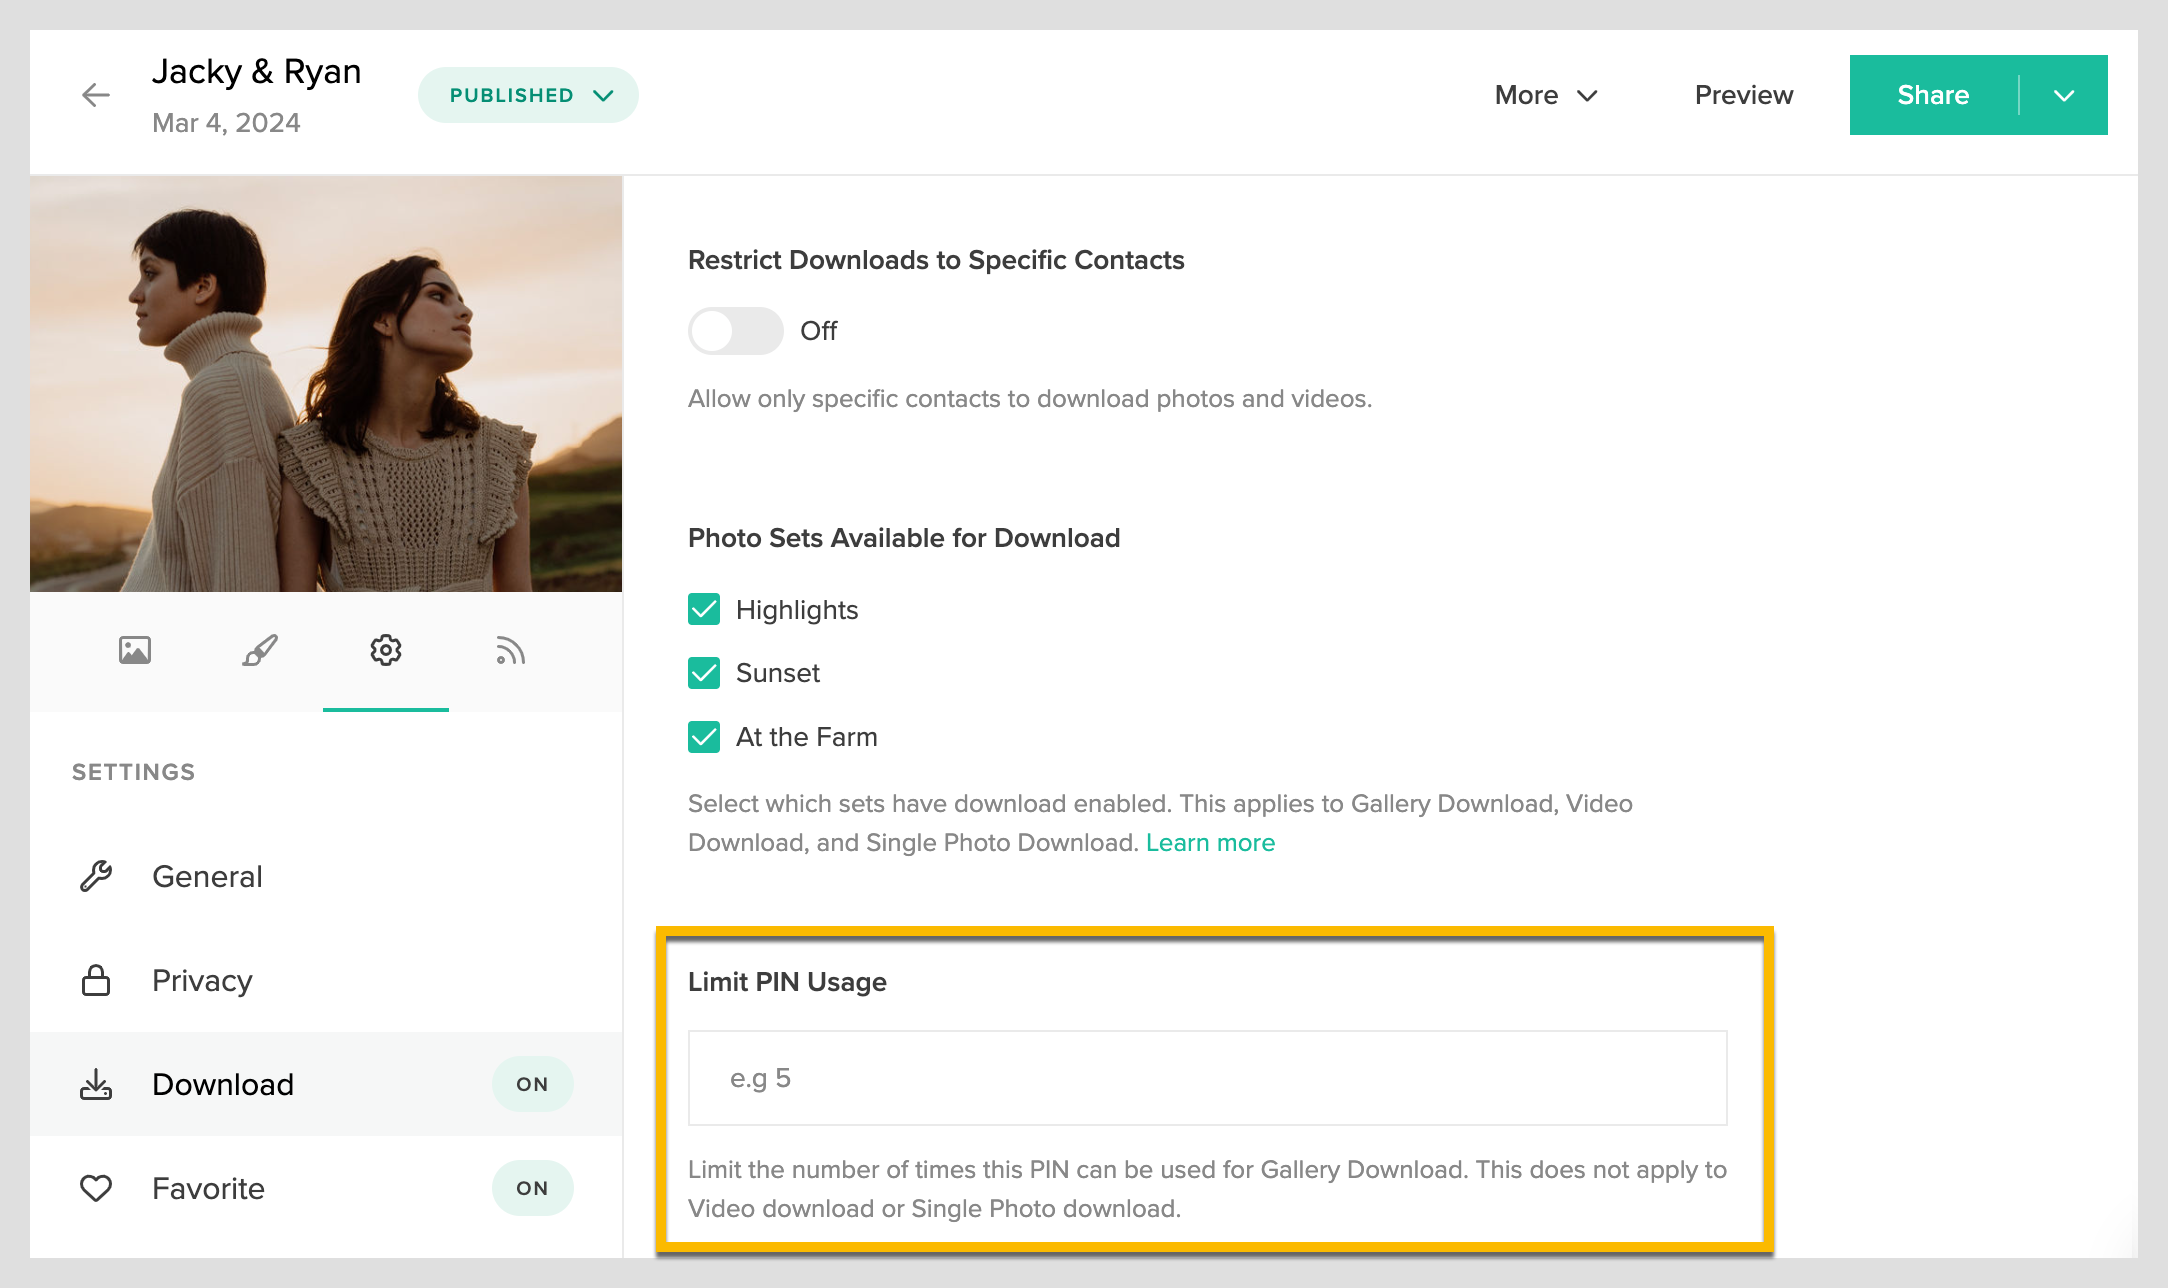2168x1288 pixels.
Task: Open the activity feed tab icon
Action: click(510, 650)
